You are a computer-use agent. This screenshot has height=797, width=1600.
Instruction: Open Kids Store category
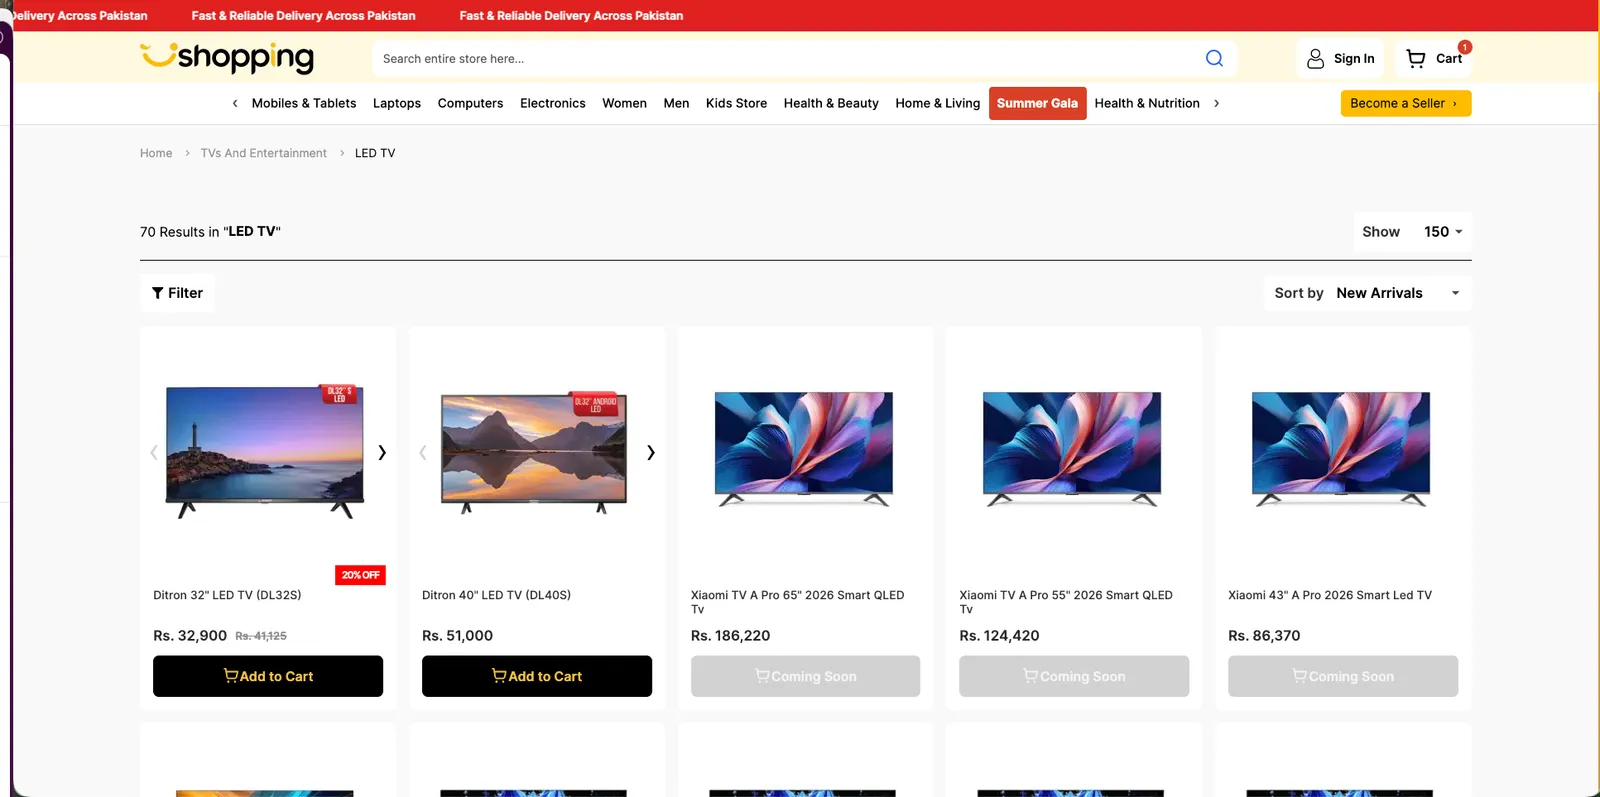point(736,103)
